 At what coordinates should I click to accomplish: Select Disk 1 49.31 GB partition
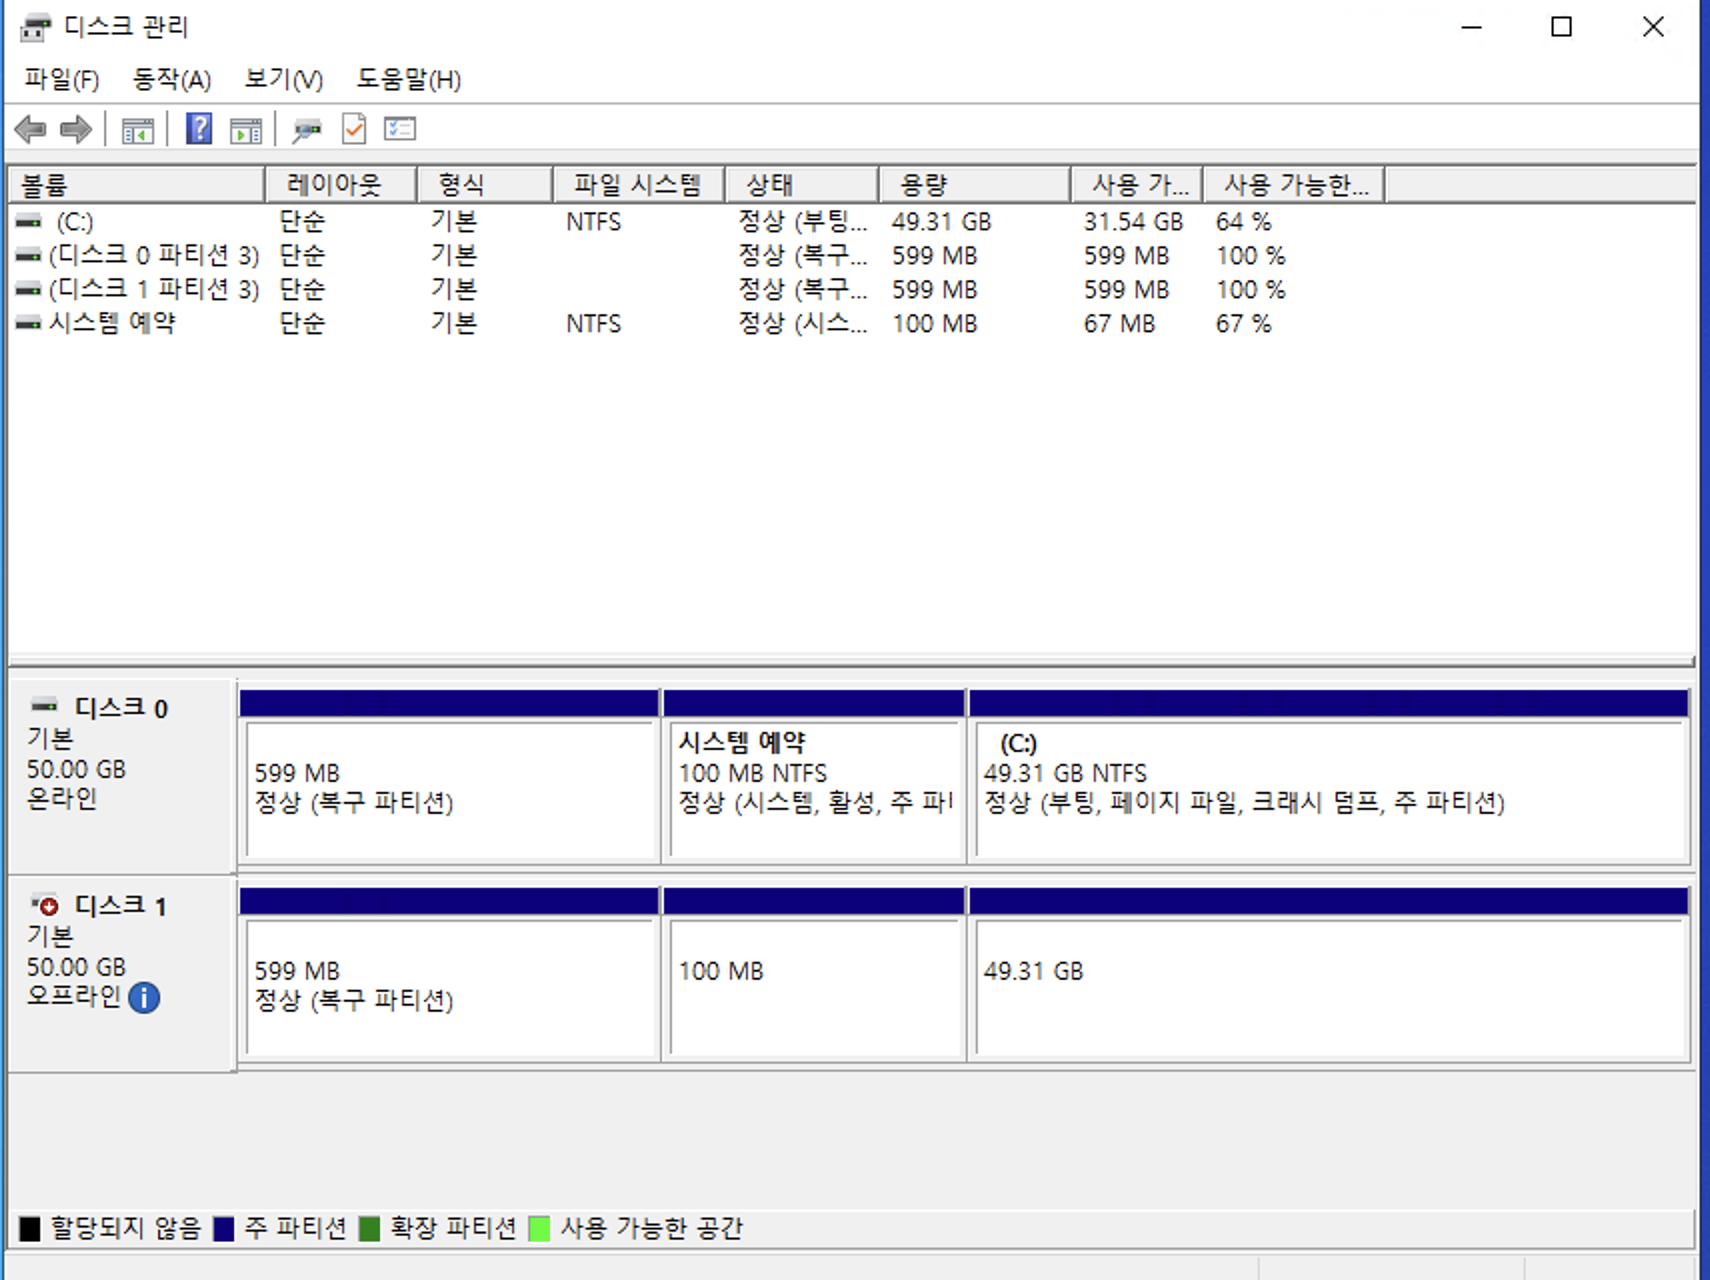tap(1329, 974)
